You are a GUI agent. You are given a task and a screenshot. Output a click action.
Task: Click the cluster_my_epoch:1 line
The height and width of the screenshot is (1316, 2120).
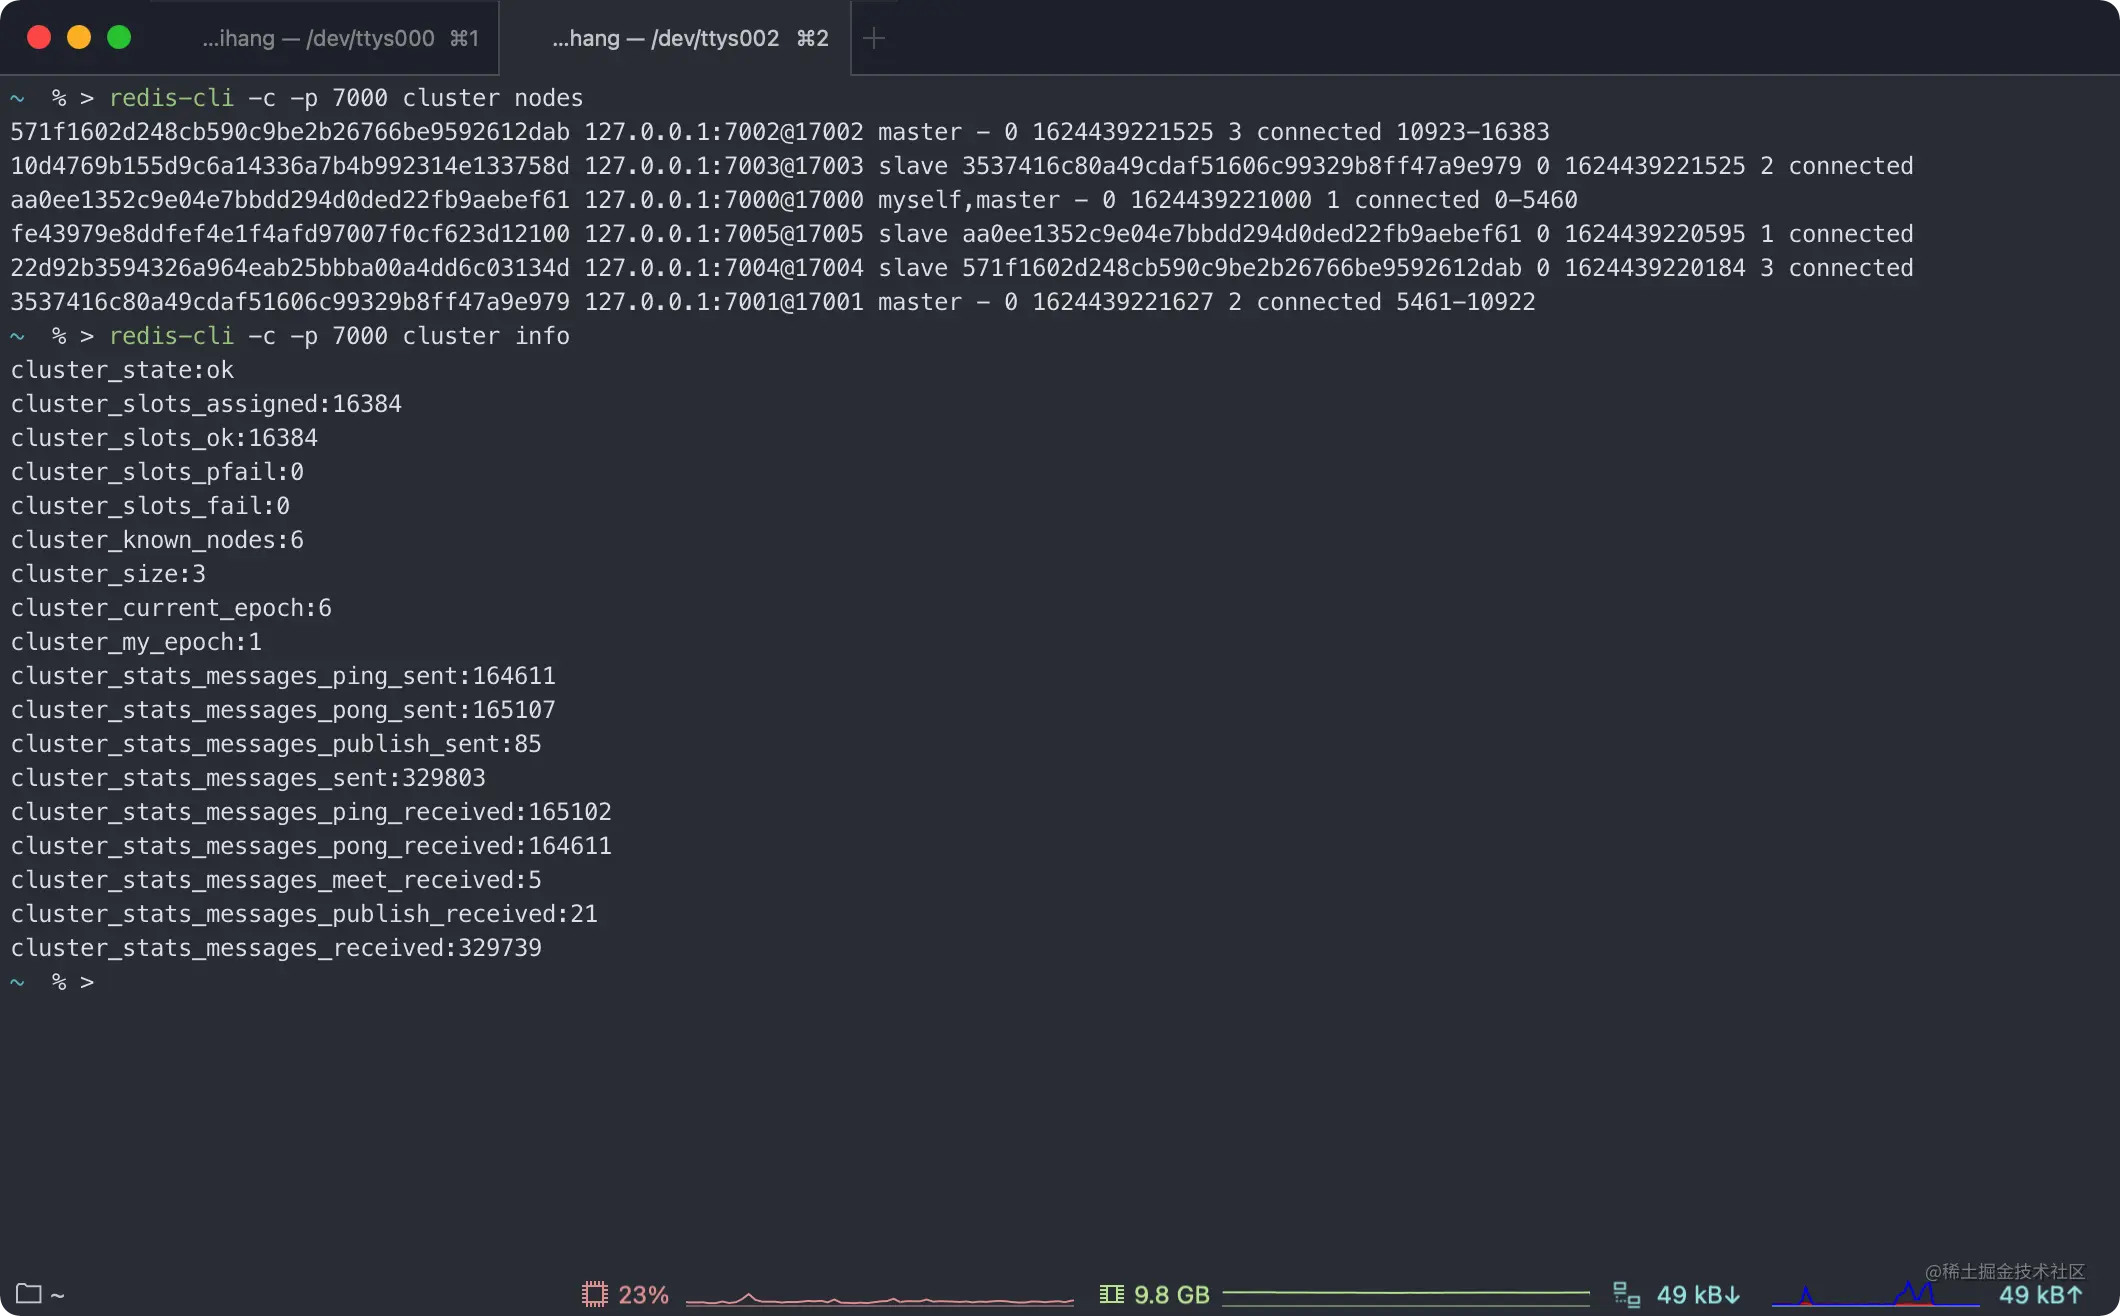[136, 642]
